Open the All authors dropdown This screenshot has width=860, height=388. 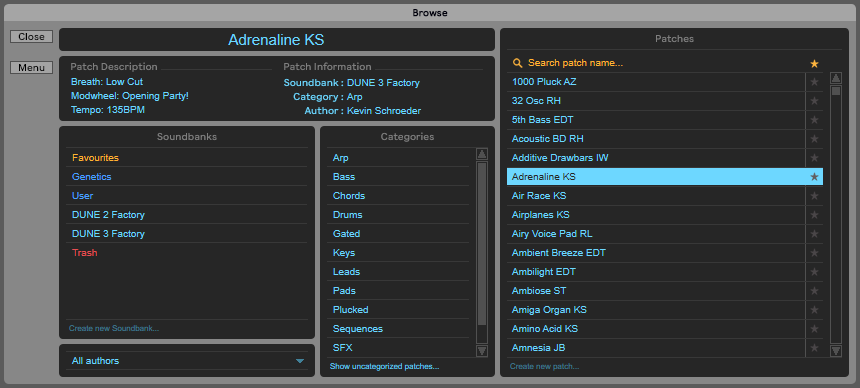click(187, 361)
